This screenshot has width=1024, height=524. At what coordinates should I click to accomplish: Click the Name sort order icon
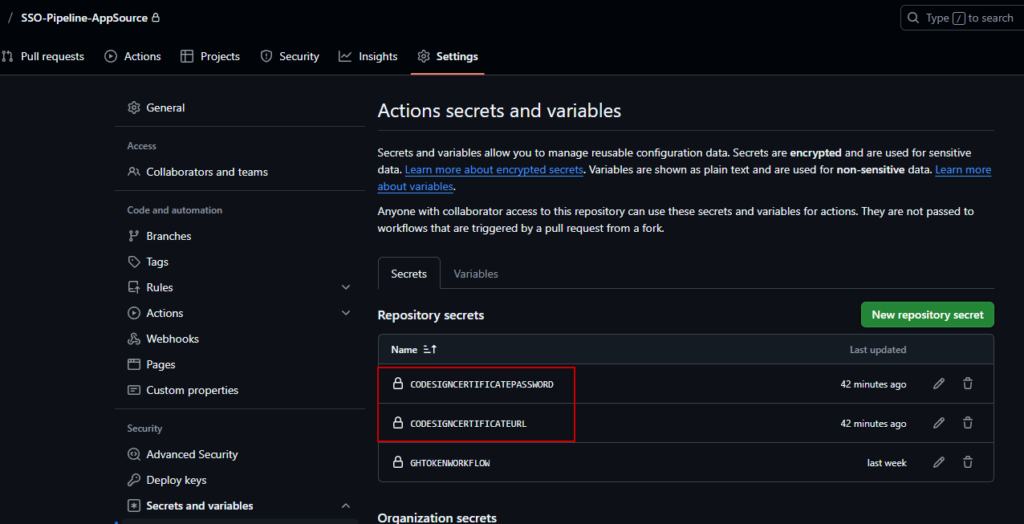click(430, 350)
